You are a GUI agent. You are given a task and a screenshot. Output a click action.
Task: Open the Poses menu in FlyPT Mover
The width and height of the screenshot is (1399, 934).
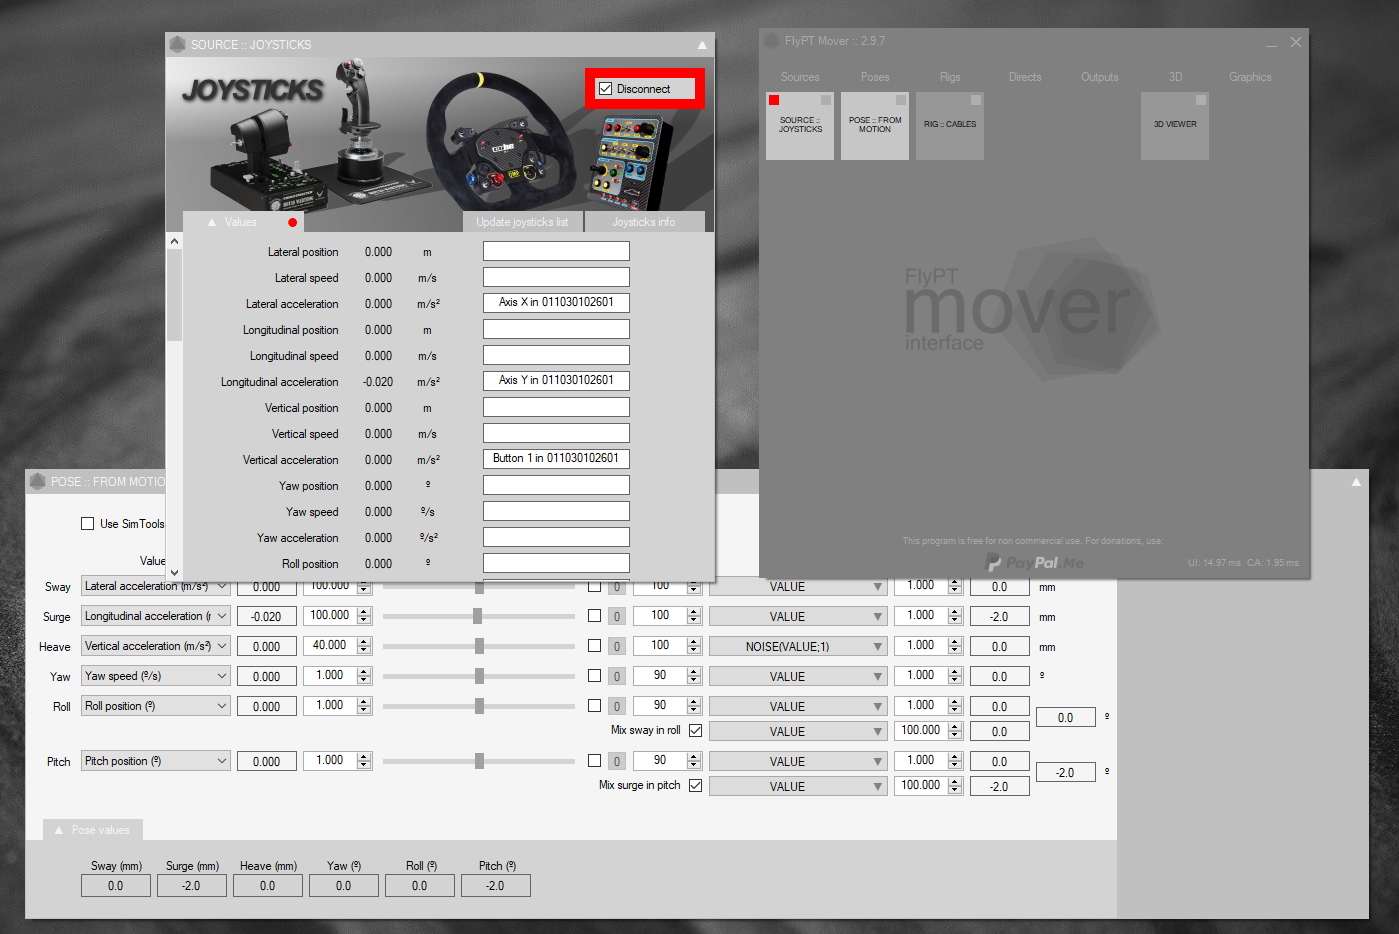(x=875, y=77)
